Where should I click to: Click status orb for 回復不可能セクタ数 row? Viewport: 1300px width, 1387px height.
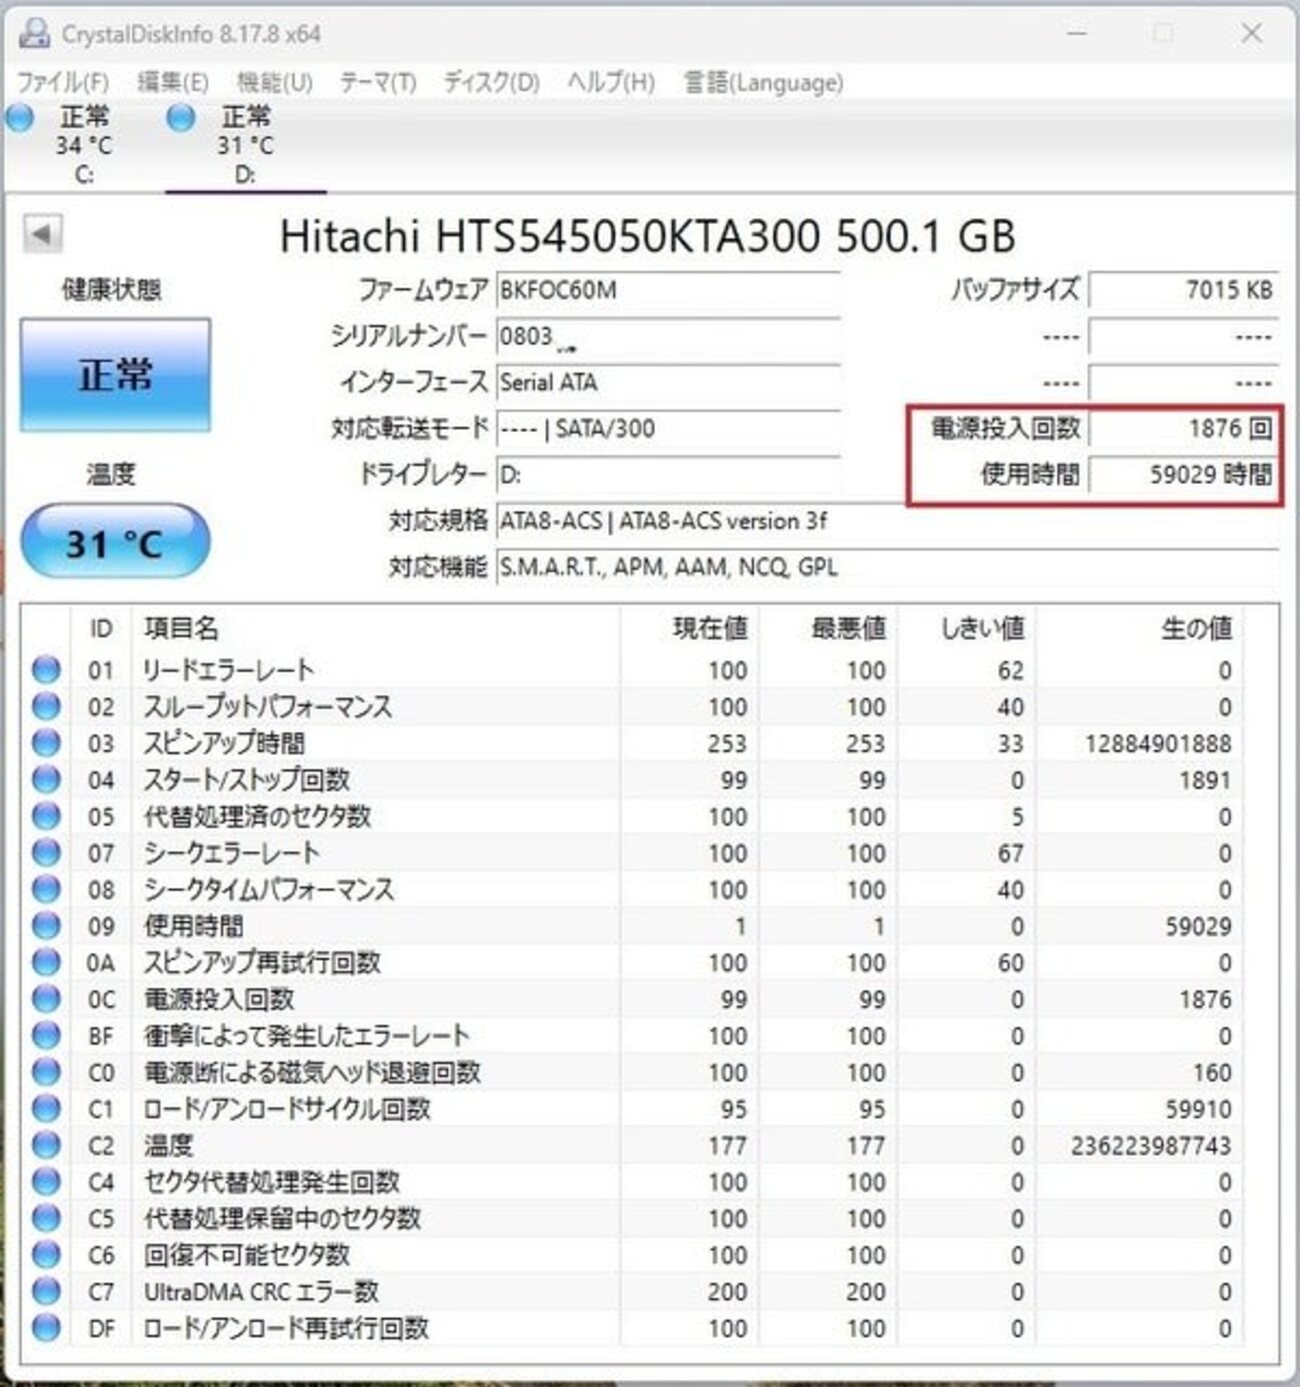click(x=46, y=1255)
